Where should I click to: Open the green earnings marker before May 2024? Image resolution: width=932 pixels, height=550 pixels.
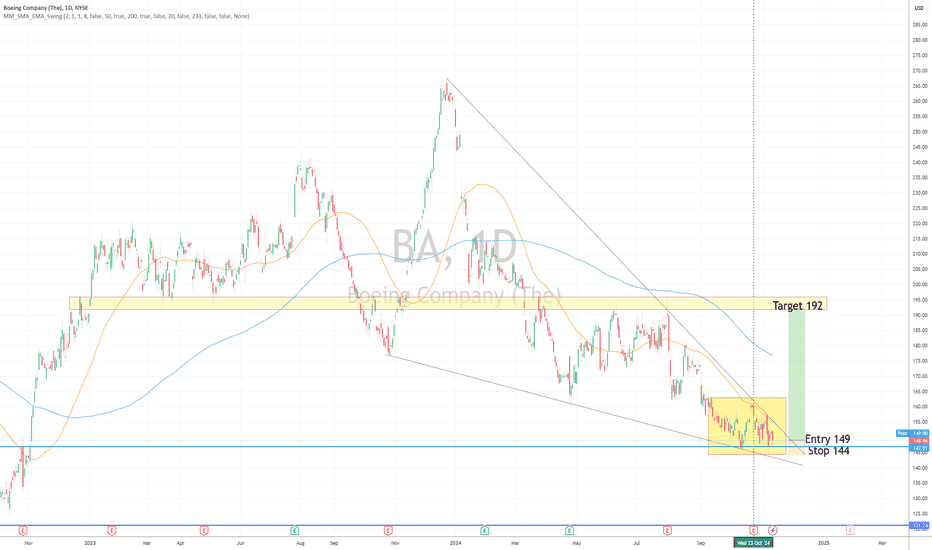(x=569, y=530)
